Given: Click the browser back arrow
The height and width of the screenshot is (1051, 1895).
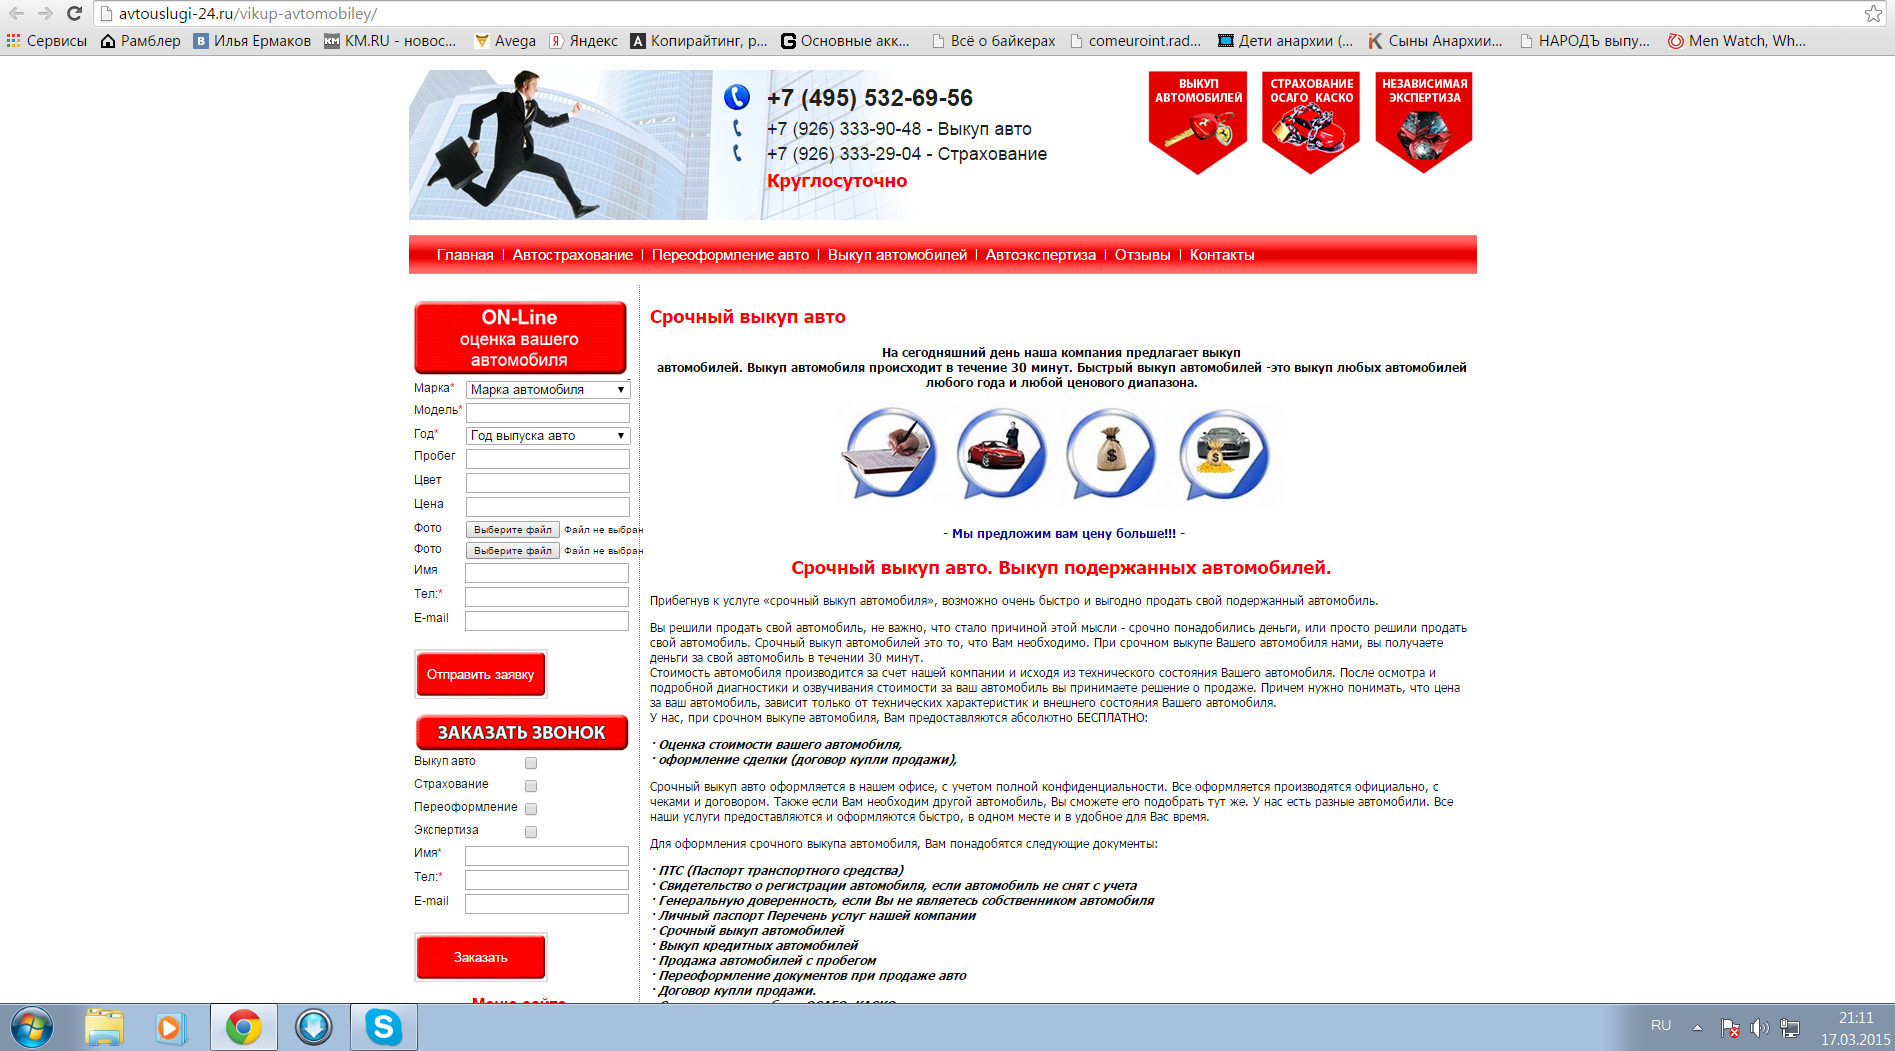Looking at the screenshot, I should [x=16, y=13].
